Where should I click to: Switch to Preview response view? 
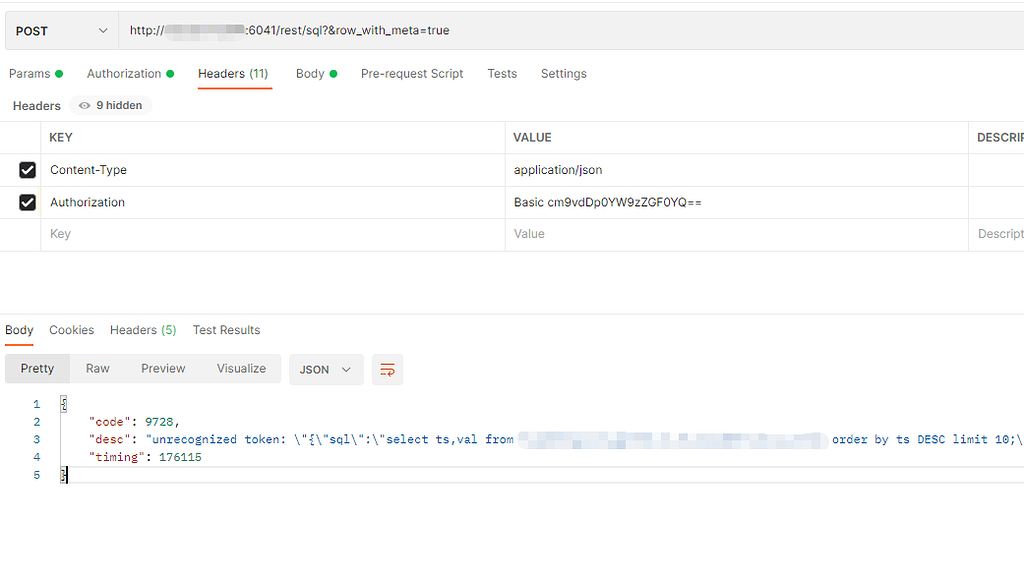click(x=163, y=368)
